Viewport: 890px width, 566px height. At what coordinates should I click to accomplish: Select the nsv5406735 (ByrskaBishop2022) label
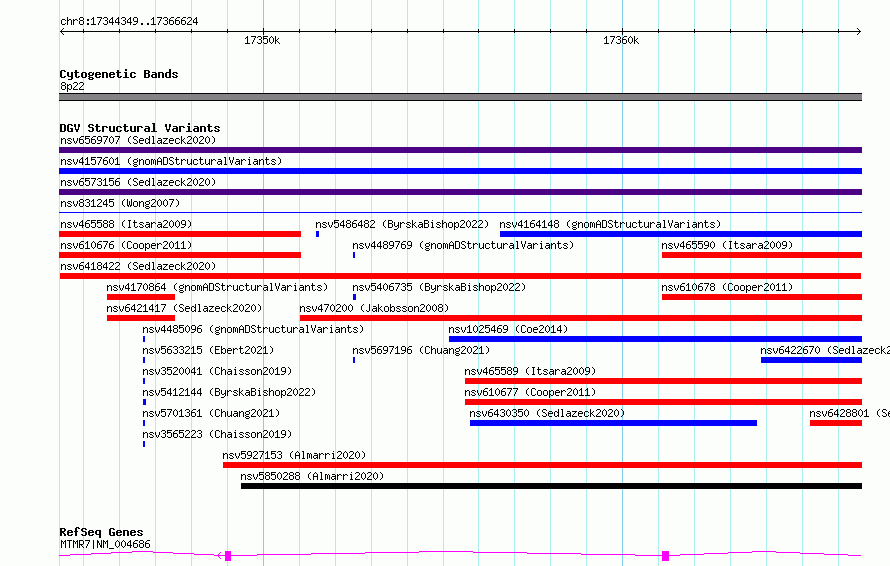pos(439,287)
